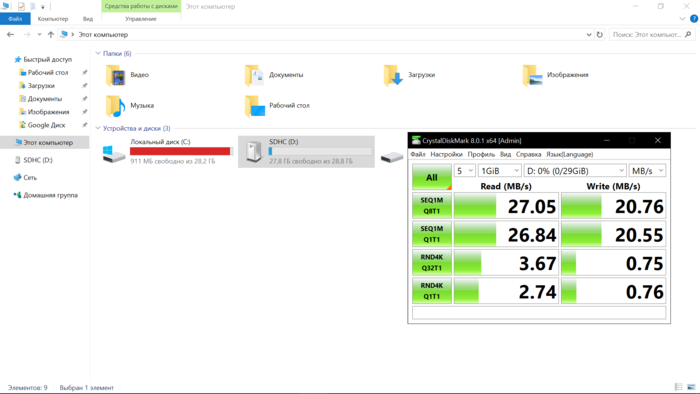Click the CrystalDiskMark comment text field

coord(539,313)
